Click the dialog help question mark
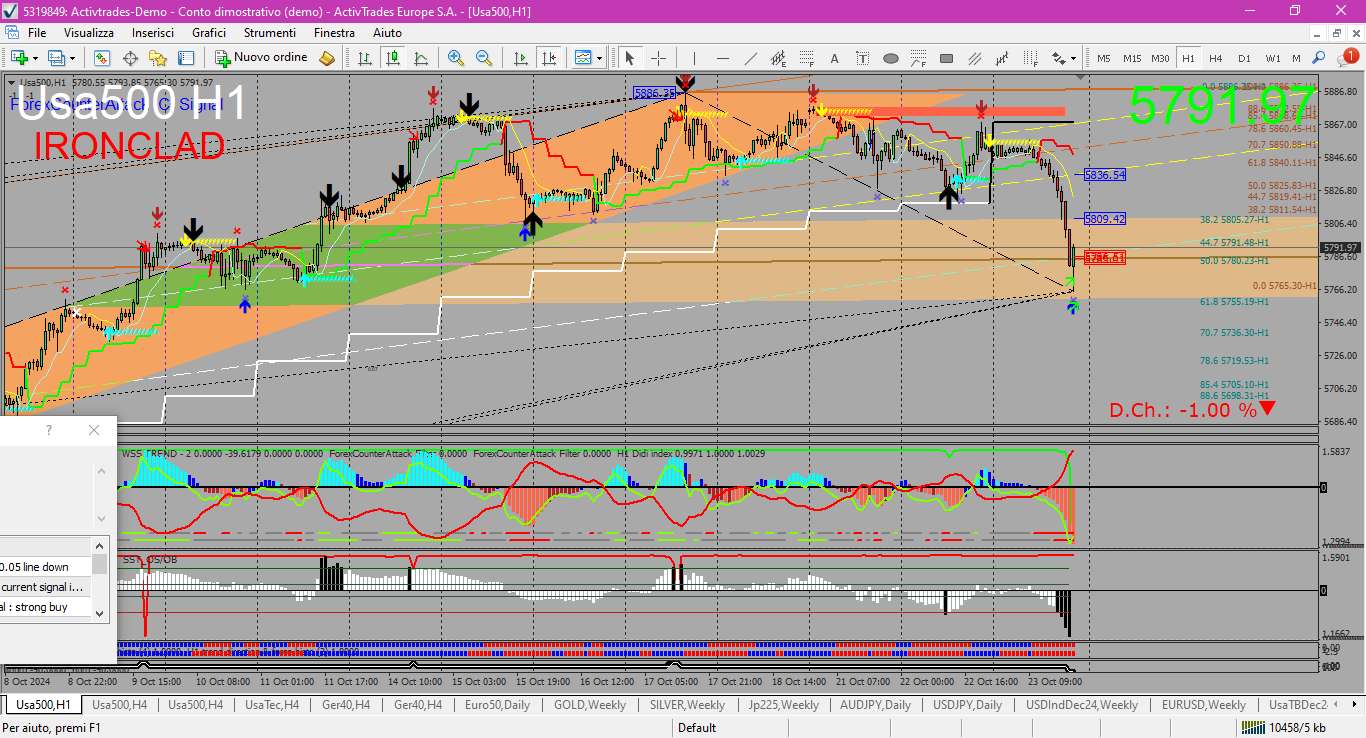 pos(49,430)
